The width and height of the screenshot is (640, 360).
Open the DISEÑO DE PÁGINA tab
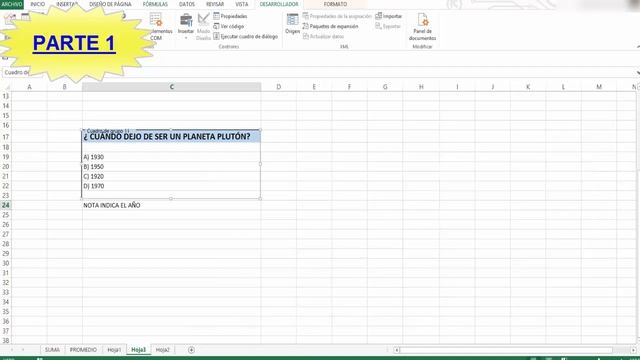pos(110,4)
